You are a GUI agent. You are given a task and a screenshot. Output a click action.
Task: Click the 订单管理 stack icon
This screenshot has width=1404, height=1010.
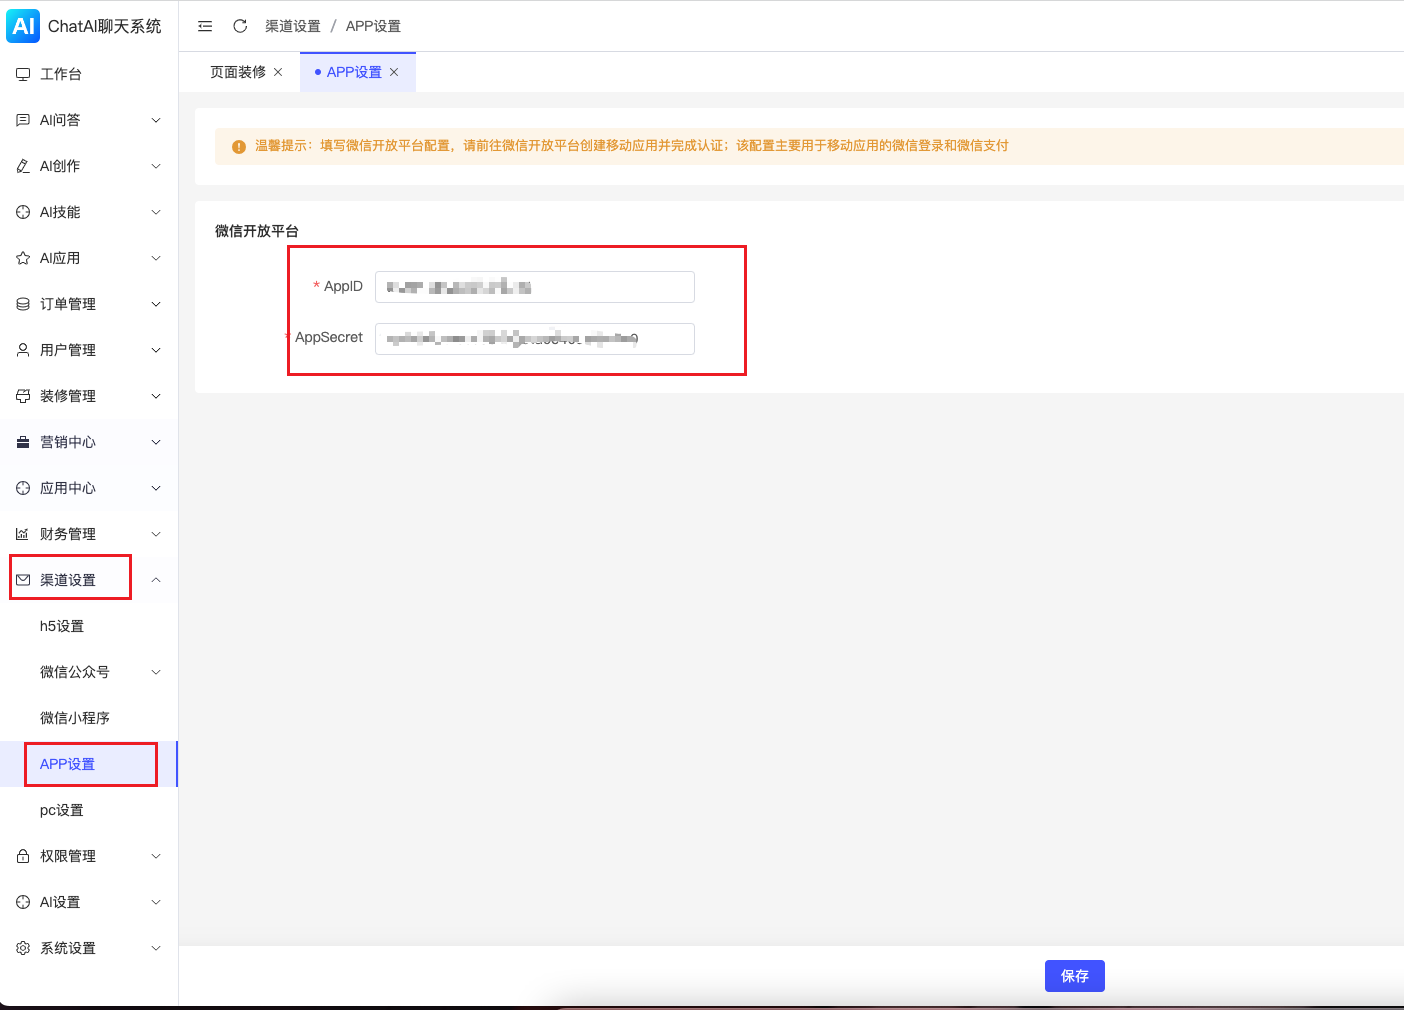[x=23, y=304]
